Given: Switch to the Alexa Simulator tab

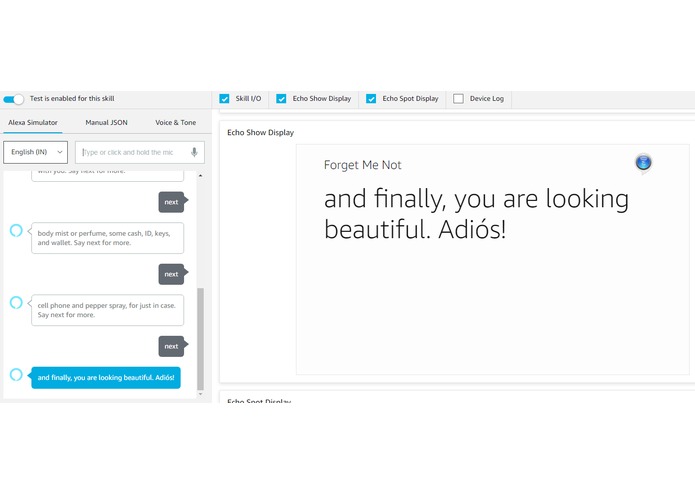Looking at the screenshot, I should 33,122.
